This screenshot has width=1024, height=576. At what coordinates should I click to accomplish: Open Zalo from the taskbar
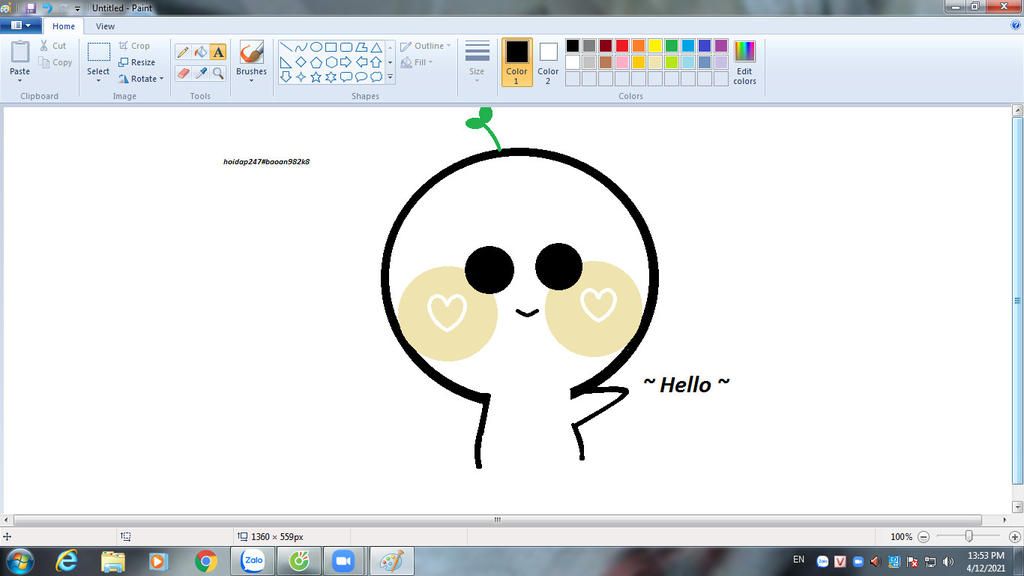(253, 561)
